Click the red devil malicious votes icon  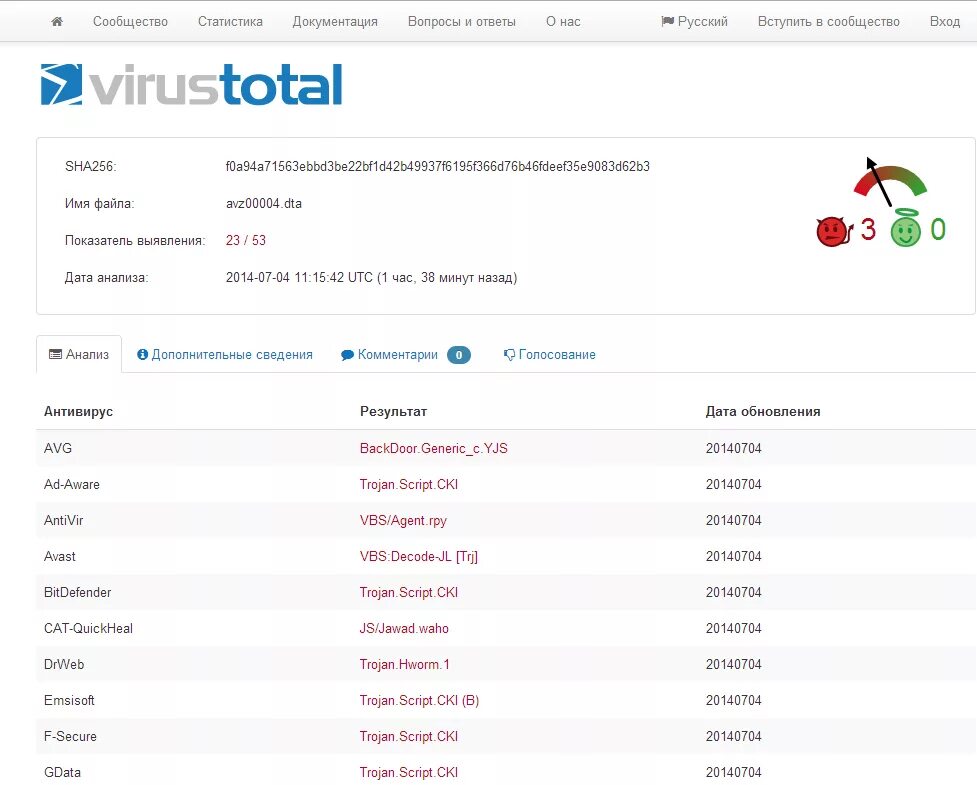point(834,231)
